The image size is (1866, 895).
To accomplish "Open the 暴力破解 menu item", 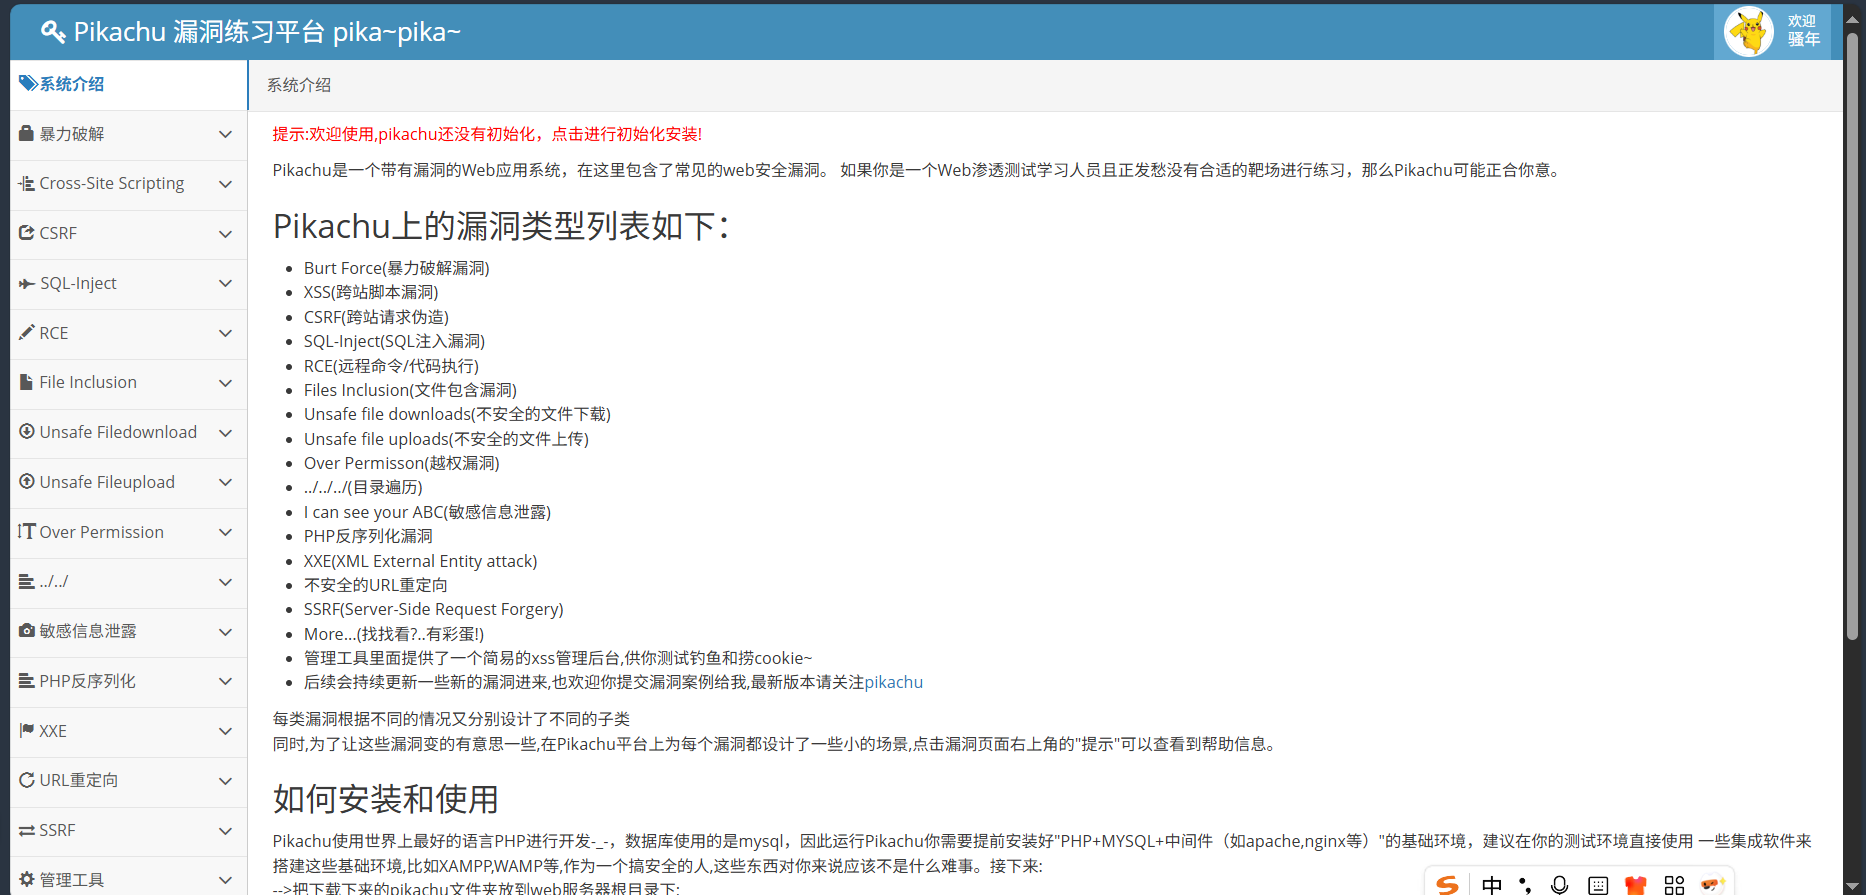I will pos(128,134).
